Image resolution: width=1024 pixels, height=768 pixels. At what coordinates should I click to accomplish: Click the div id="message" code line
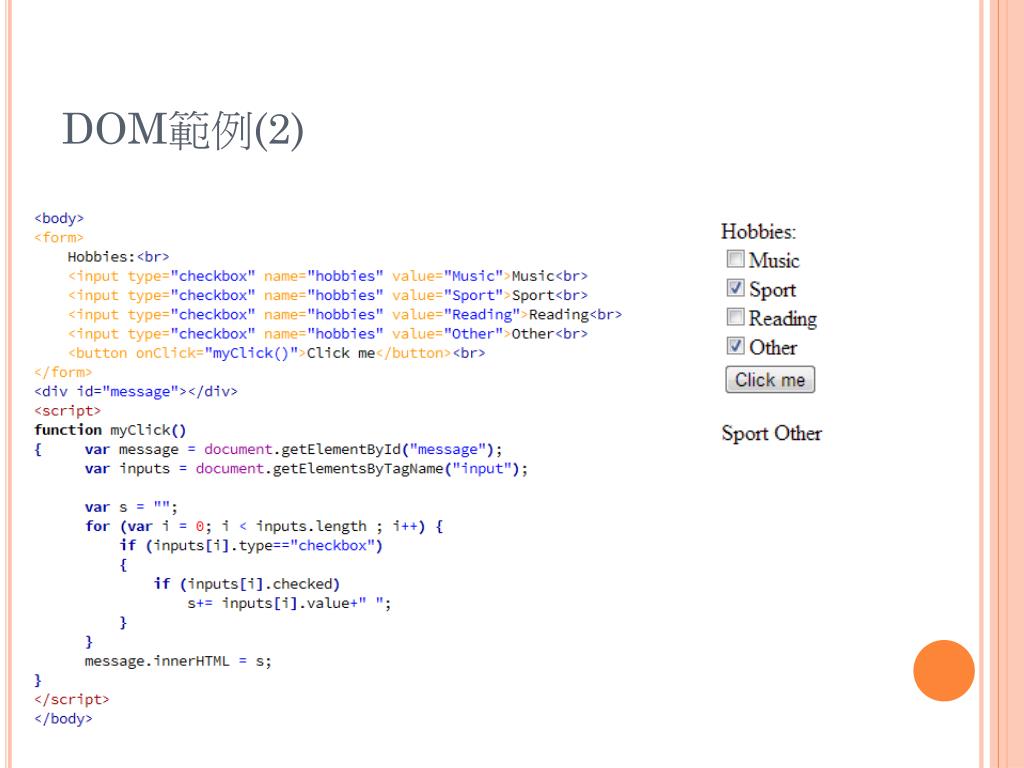136,392
